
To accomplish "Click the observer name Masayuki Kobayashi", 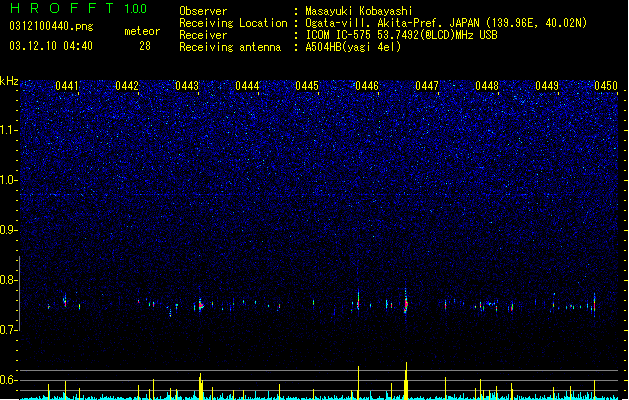I will click(359, 11).
